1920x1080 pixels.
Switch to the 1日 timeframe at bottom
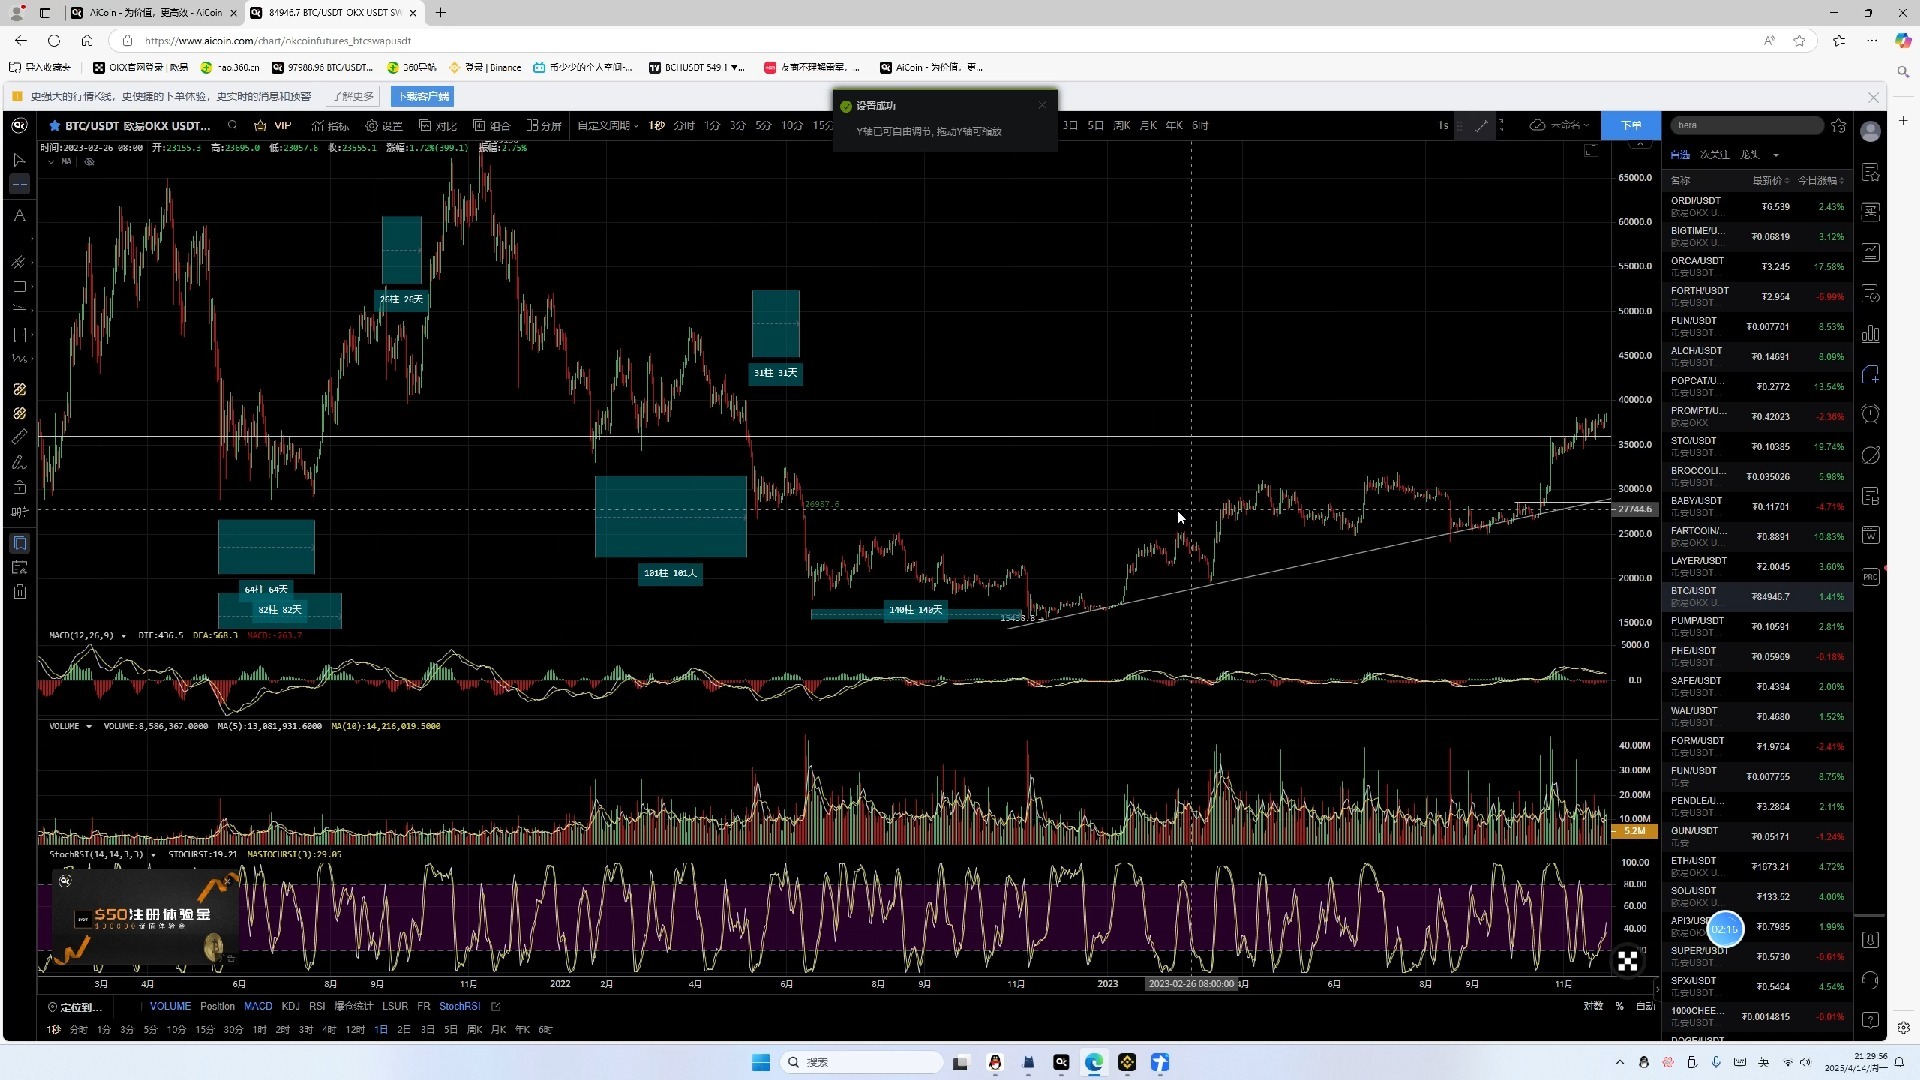pos(380,1029)
